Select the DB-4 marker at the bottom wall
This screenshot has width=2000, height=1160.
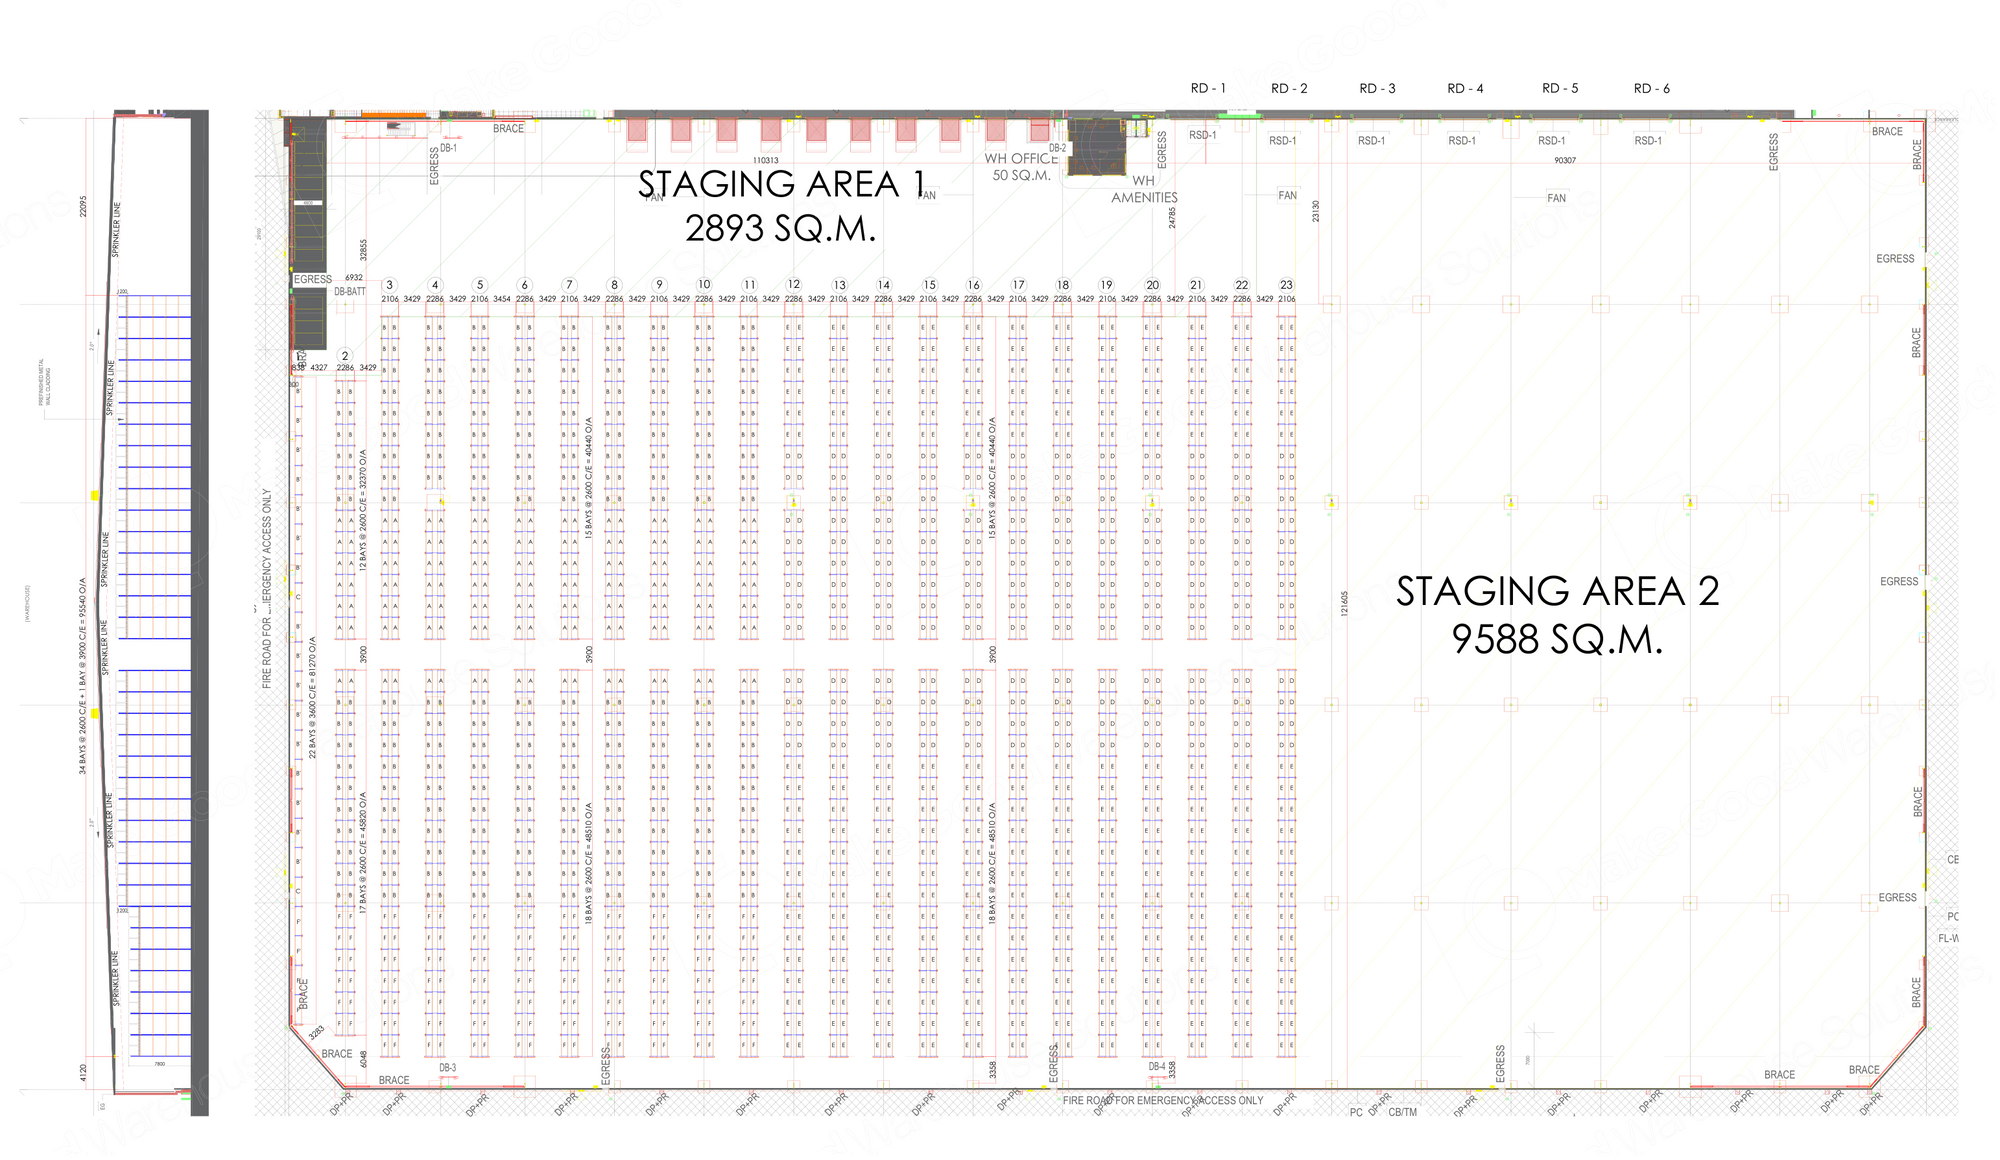pyautogui.click(x=1157, y=1067)
